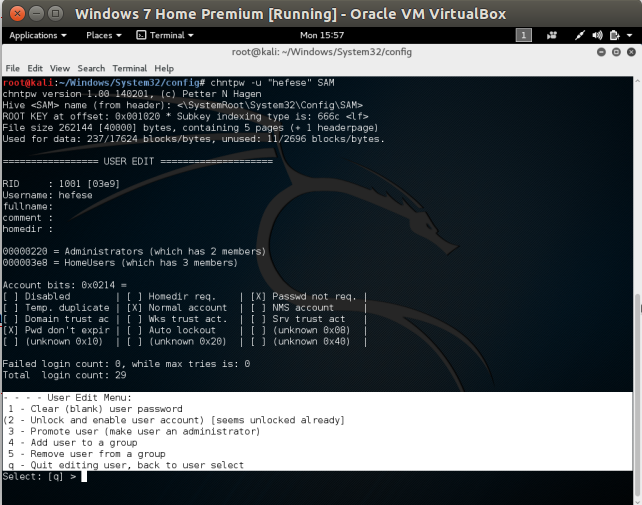Click the 'Promote user' menu line
The width and height of the screenshot is (642, 505).
click(x=134, y=431)
